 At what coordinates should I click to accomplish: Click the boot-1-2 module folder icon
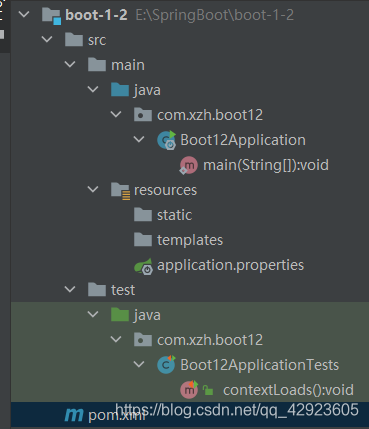[x=52, y=16]
